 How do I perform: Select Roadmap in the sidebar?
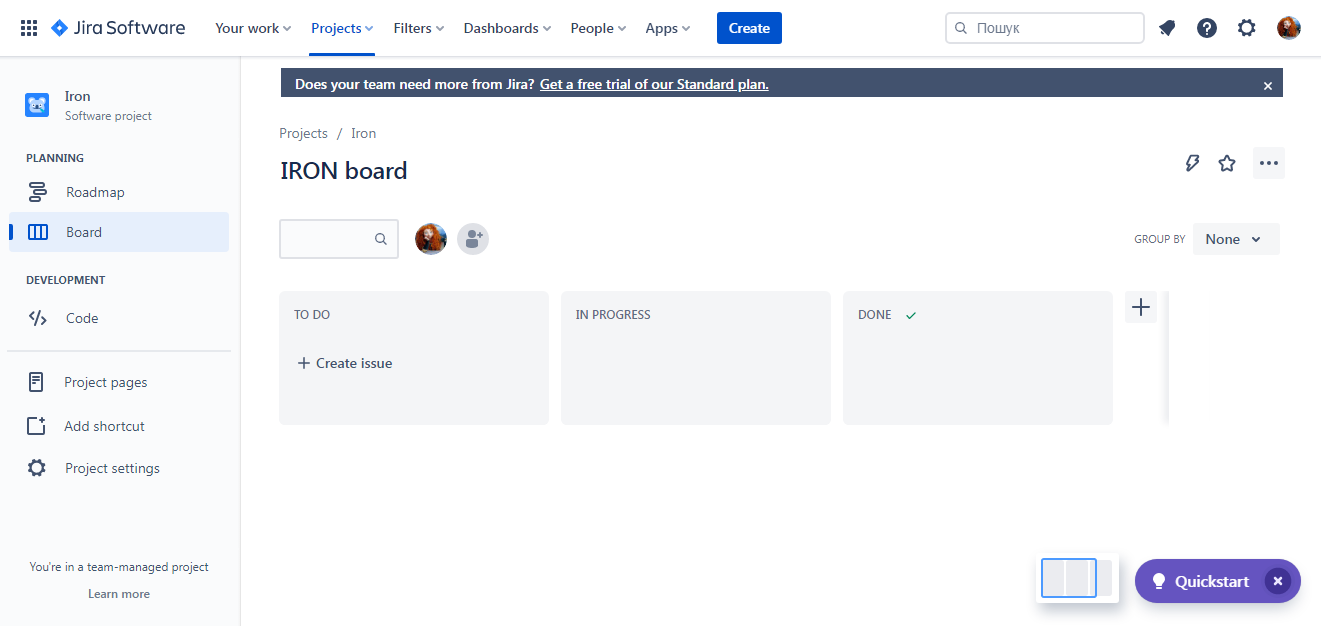(119, 192)
